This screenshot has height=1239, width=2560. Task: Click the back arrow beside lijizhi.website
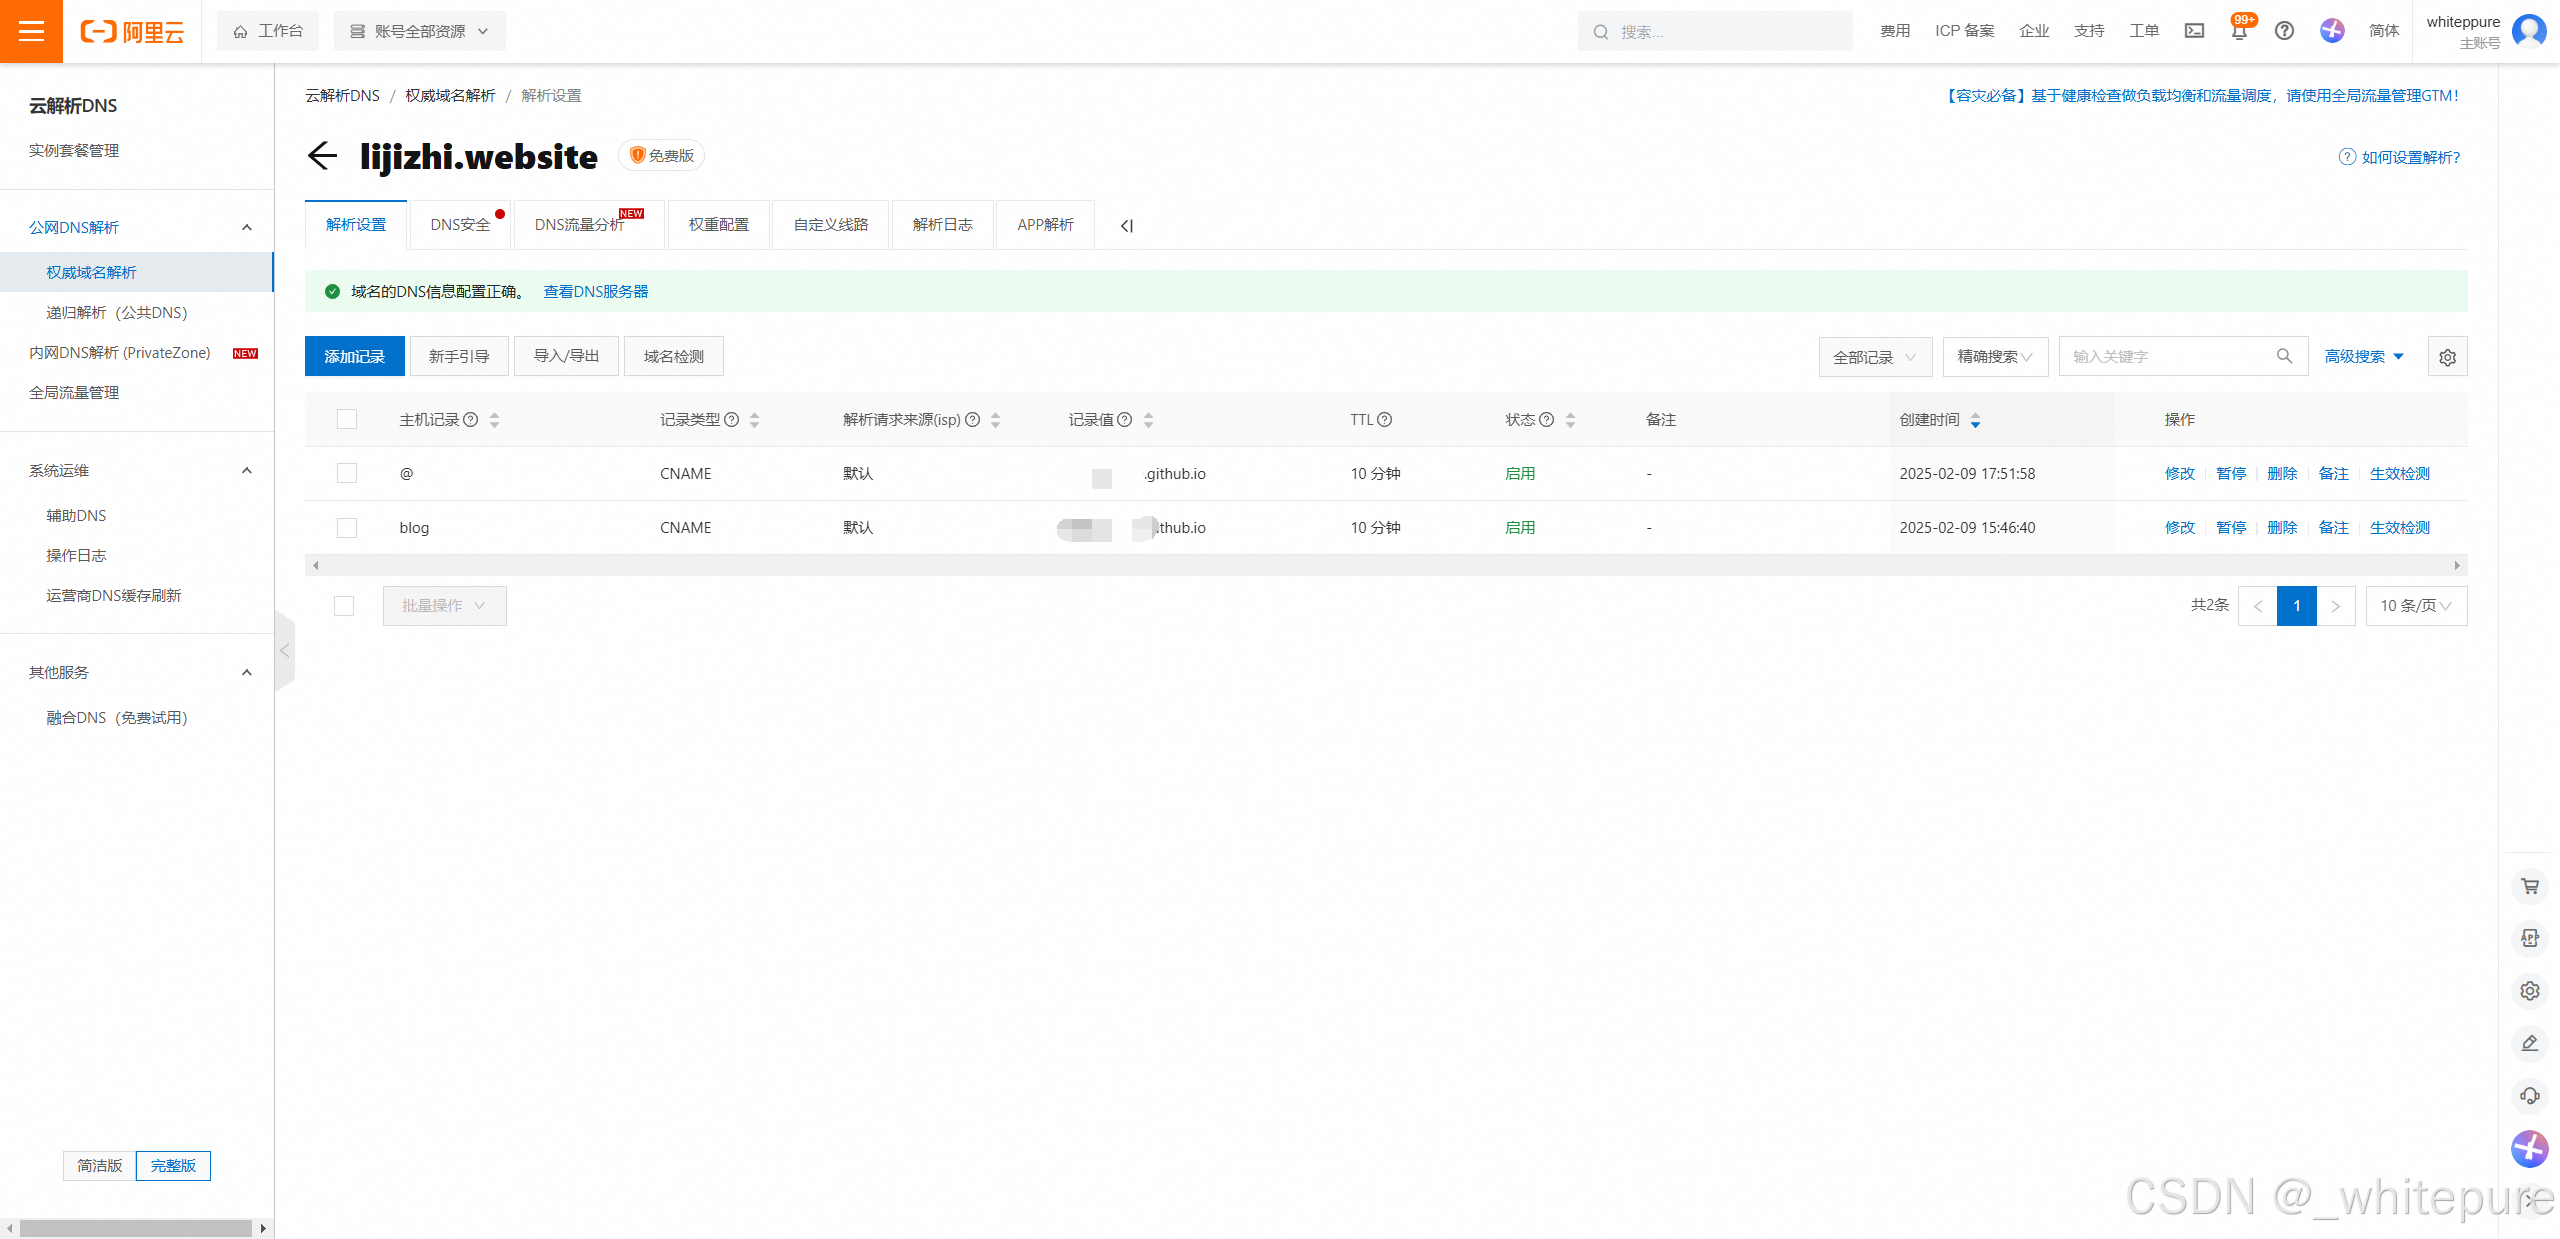[322, 156]
